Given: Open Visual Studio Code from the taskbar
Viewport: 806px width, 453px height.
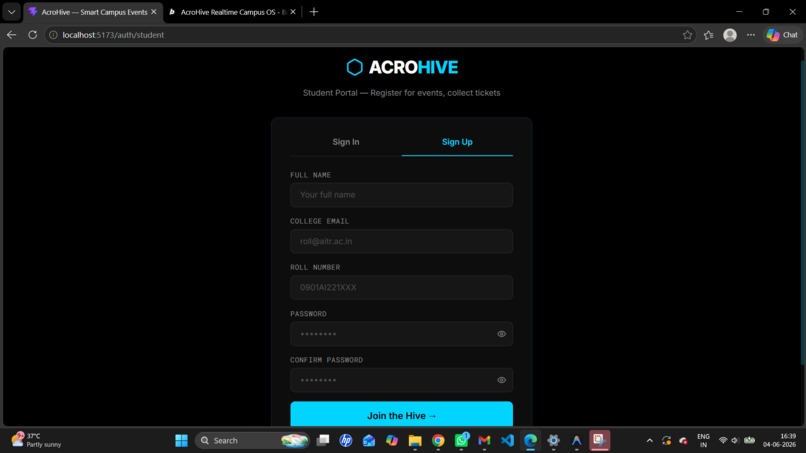Looking at the screenshot, I should (x=507, y=441).
